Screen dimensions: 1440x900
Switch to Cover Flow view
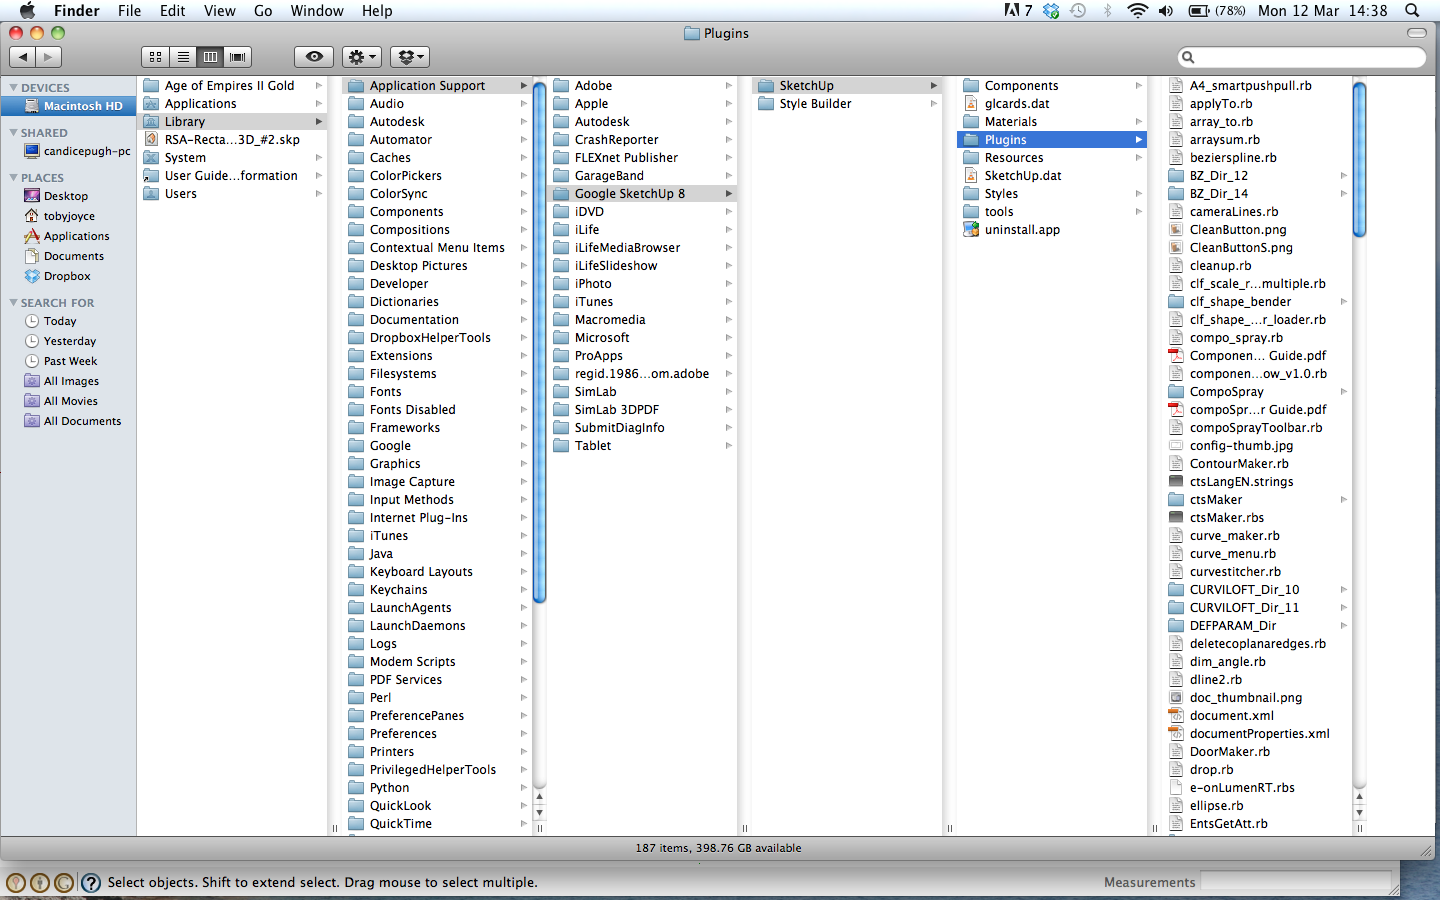[x=238, y=57]
